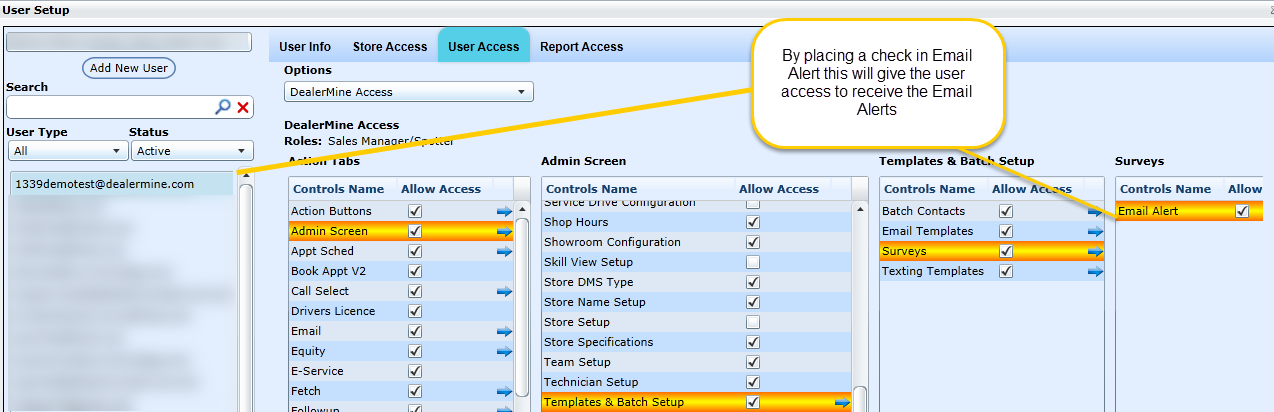The width and height of the screenshot is (1274, 412).
Task: Click blue arrow beside Templates & Batch Setup
Action: click(x=842, y=402)
